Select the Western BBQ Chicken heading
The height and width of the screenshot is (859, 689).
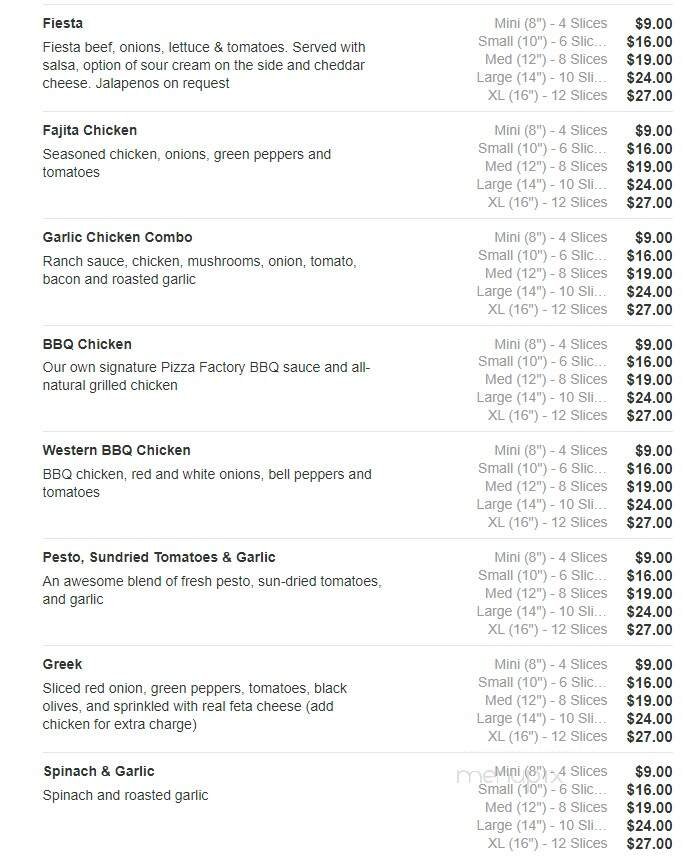click(x=116, y=450)
